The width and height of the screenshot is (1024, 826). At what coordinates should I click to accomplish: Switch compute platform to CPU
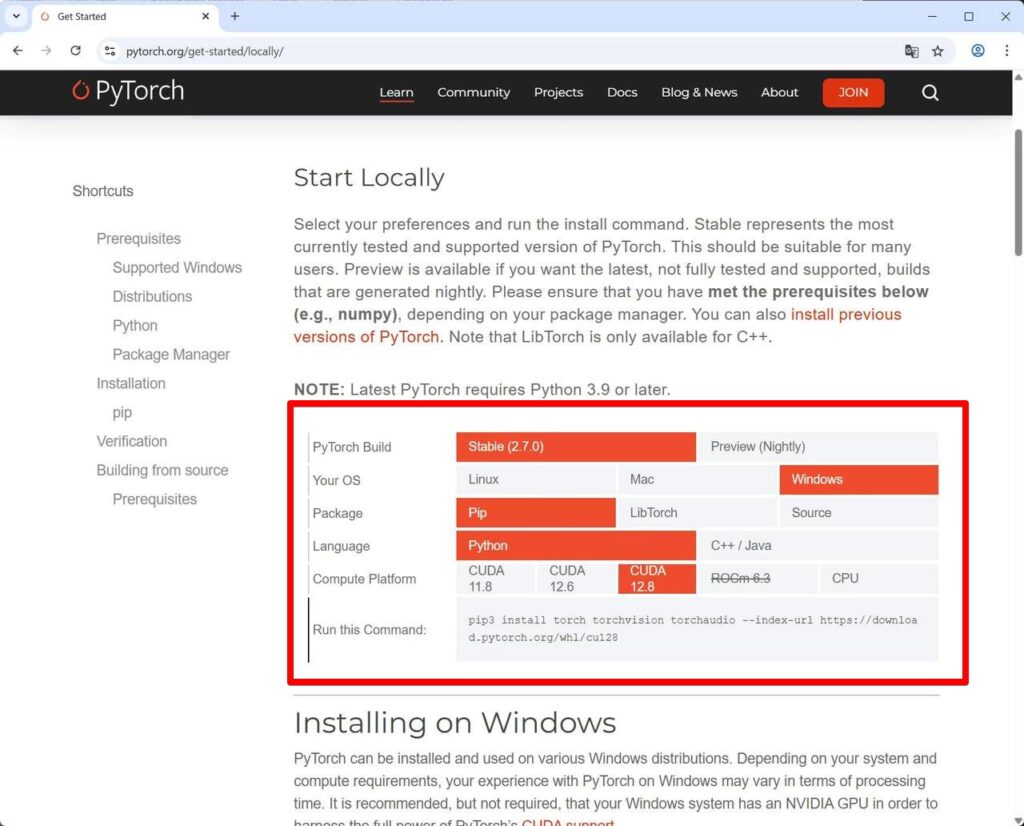[878, 579]
